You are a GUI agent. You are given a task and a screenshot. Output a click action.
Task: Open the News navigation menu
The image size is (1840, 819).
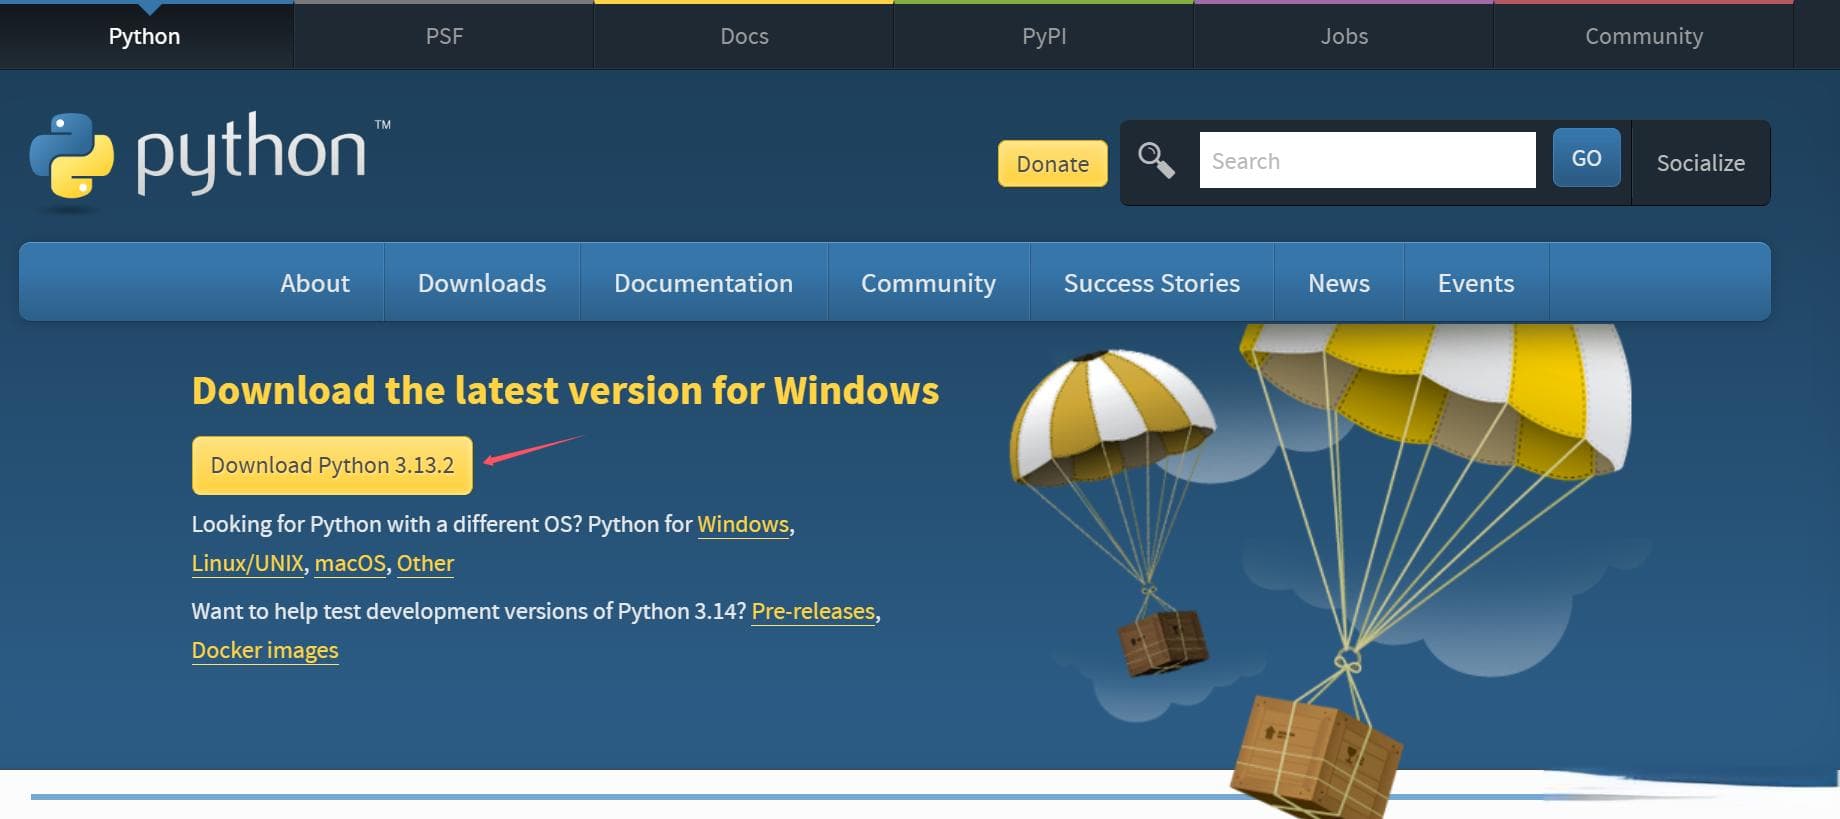[1339, 283]
